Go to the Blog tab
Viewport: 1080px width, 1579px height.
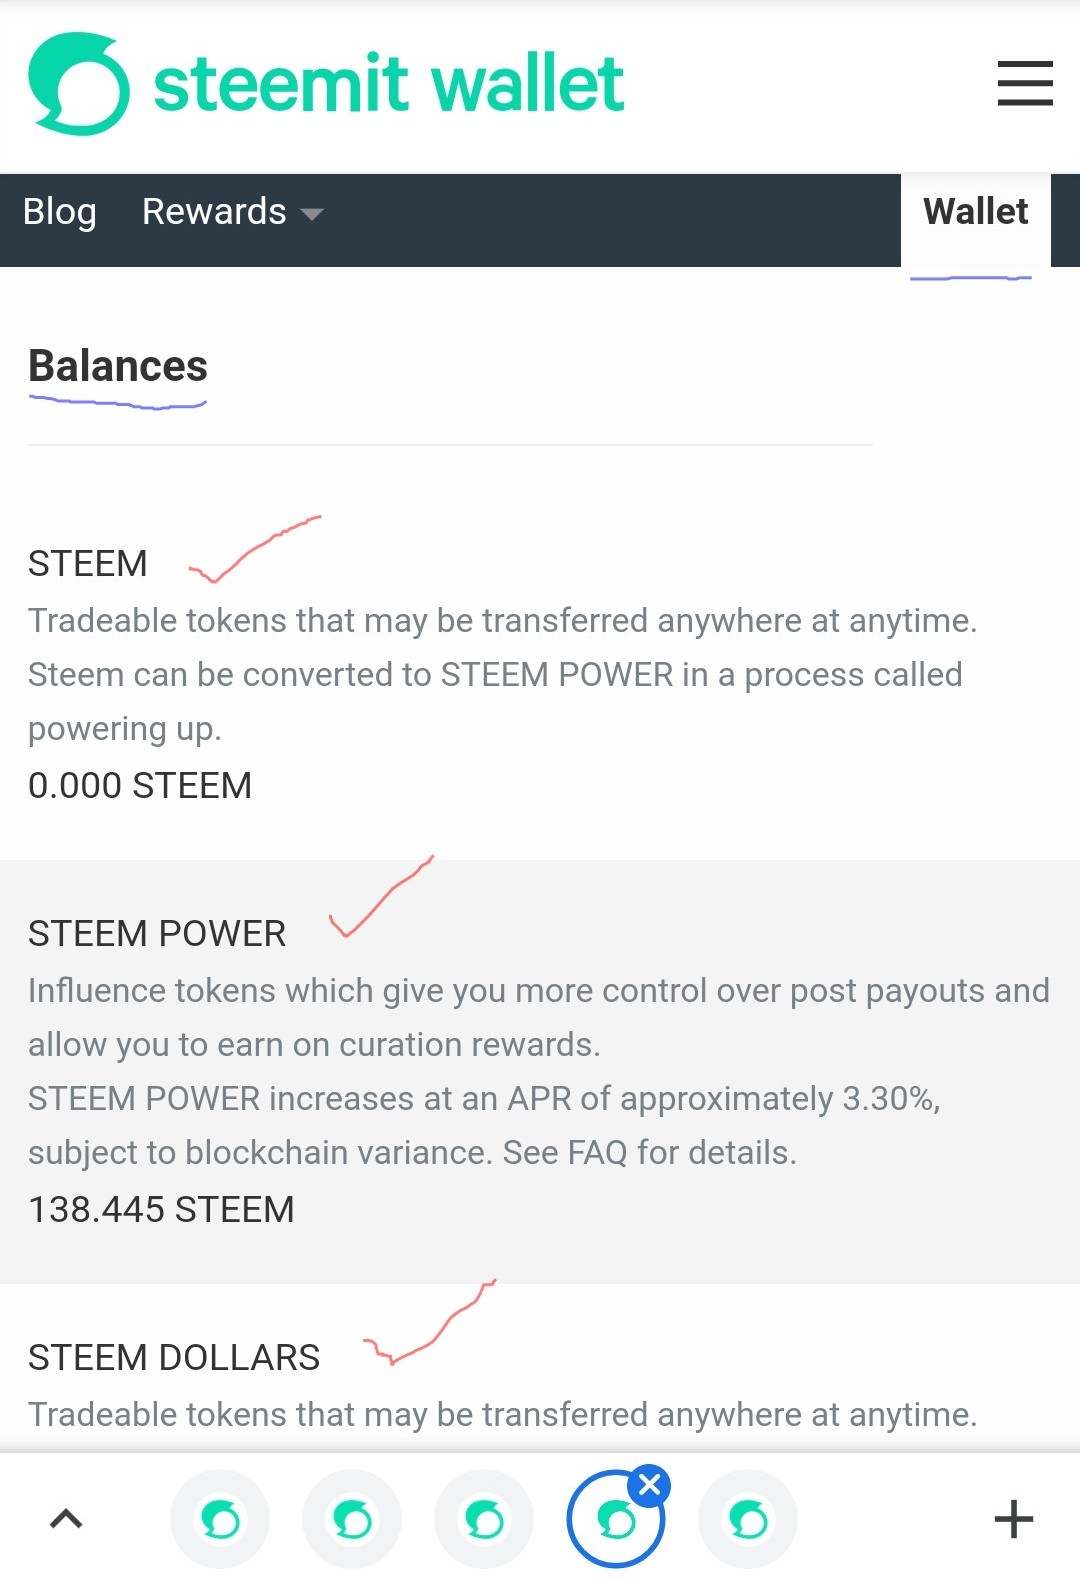pos(60,212)
